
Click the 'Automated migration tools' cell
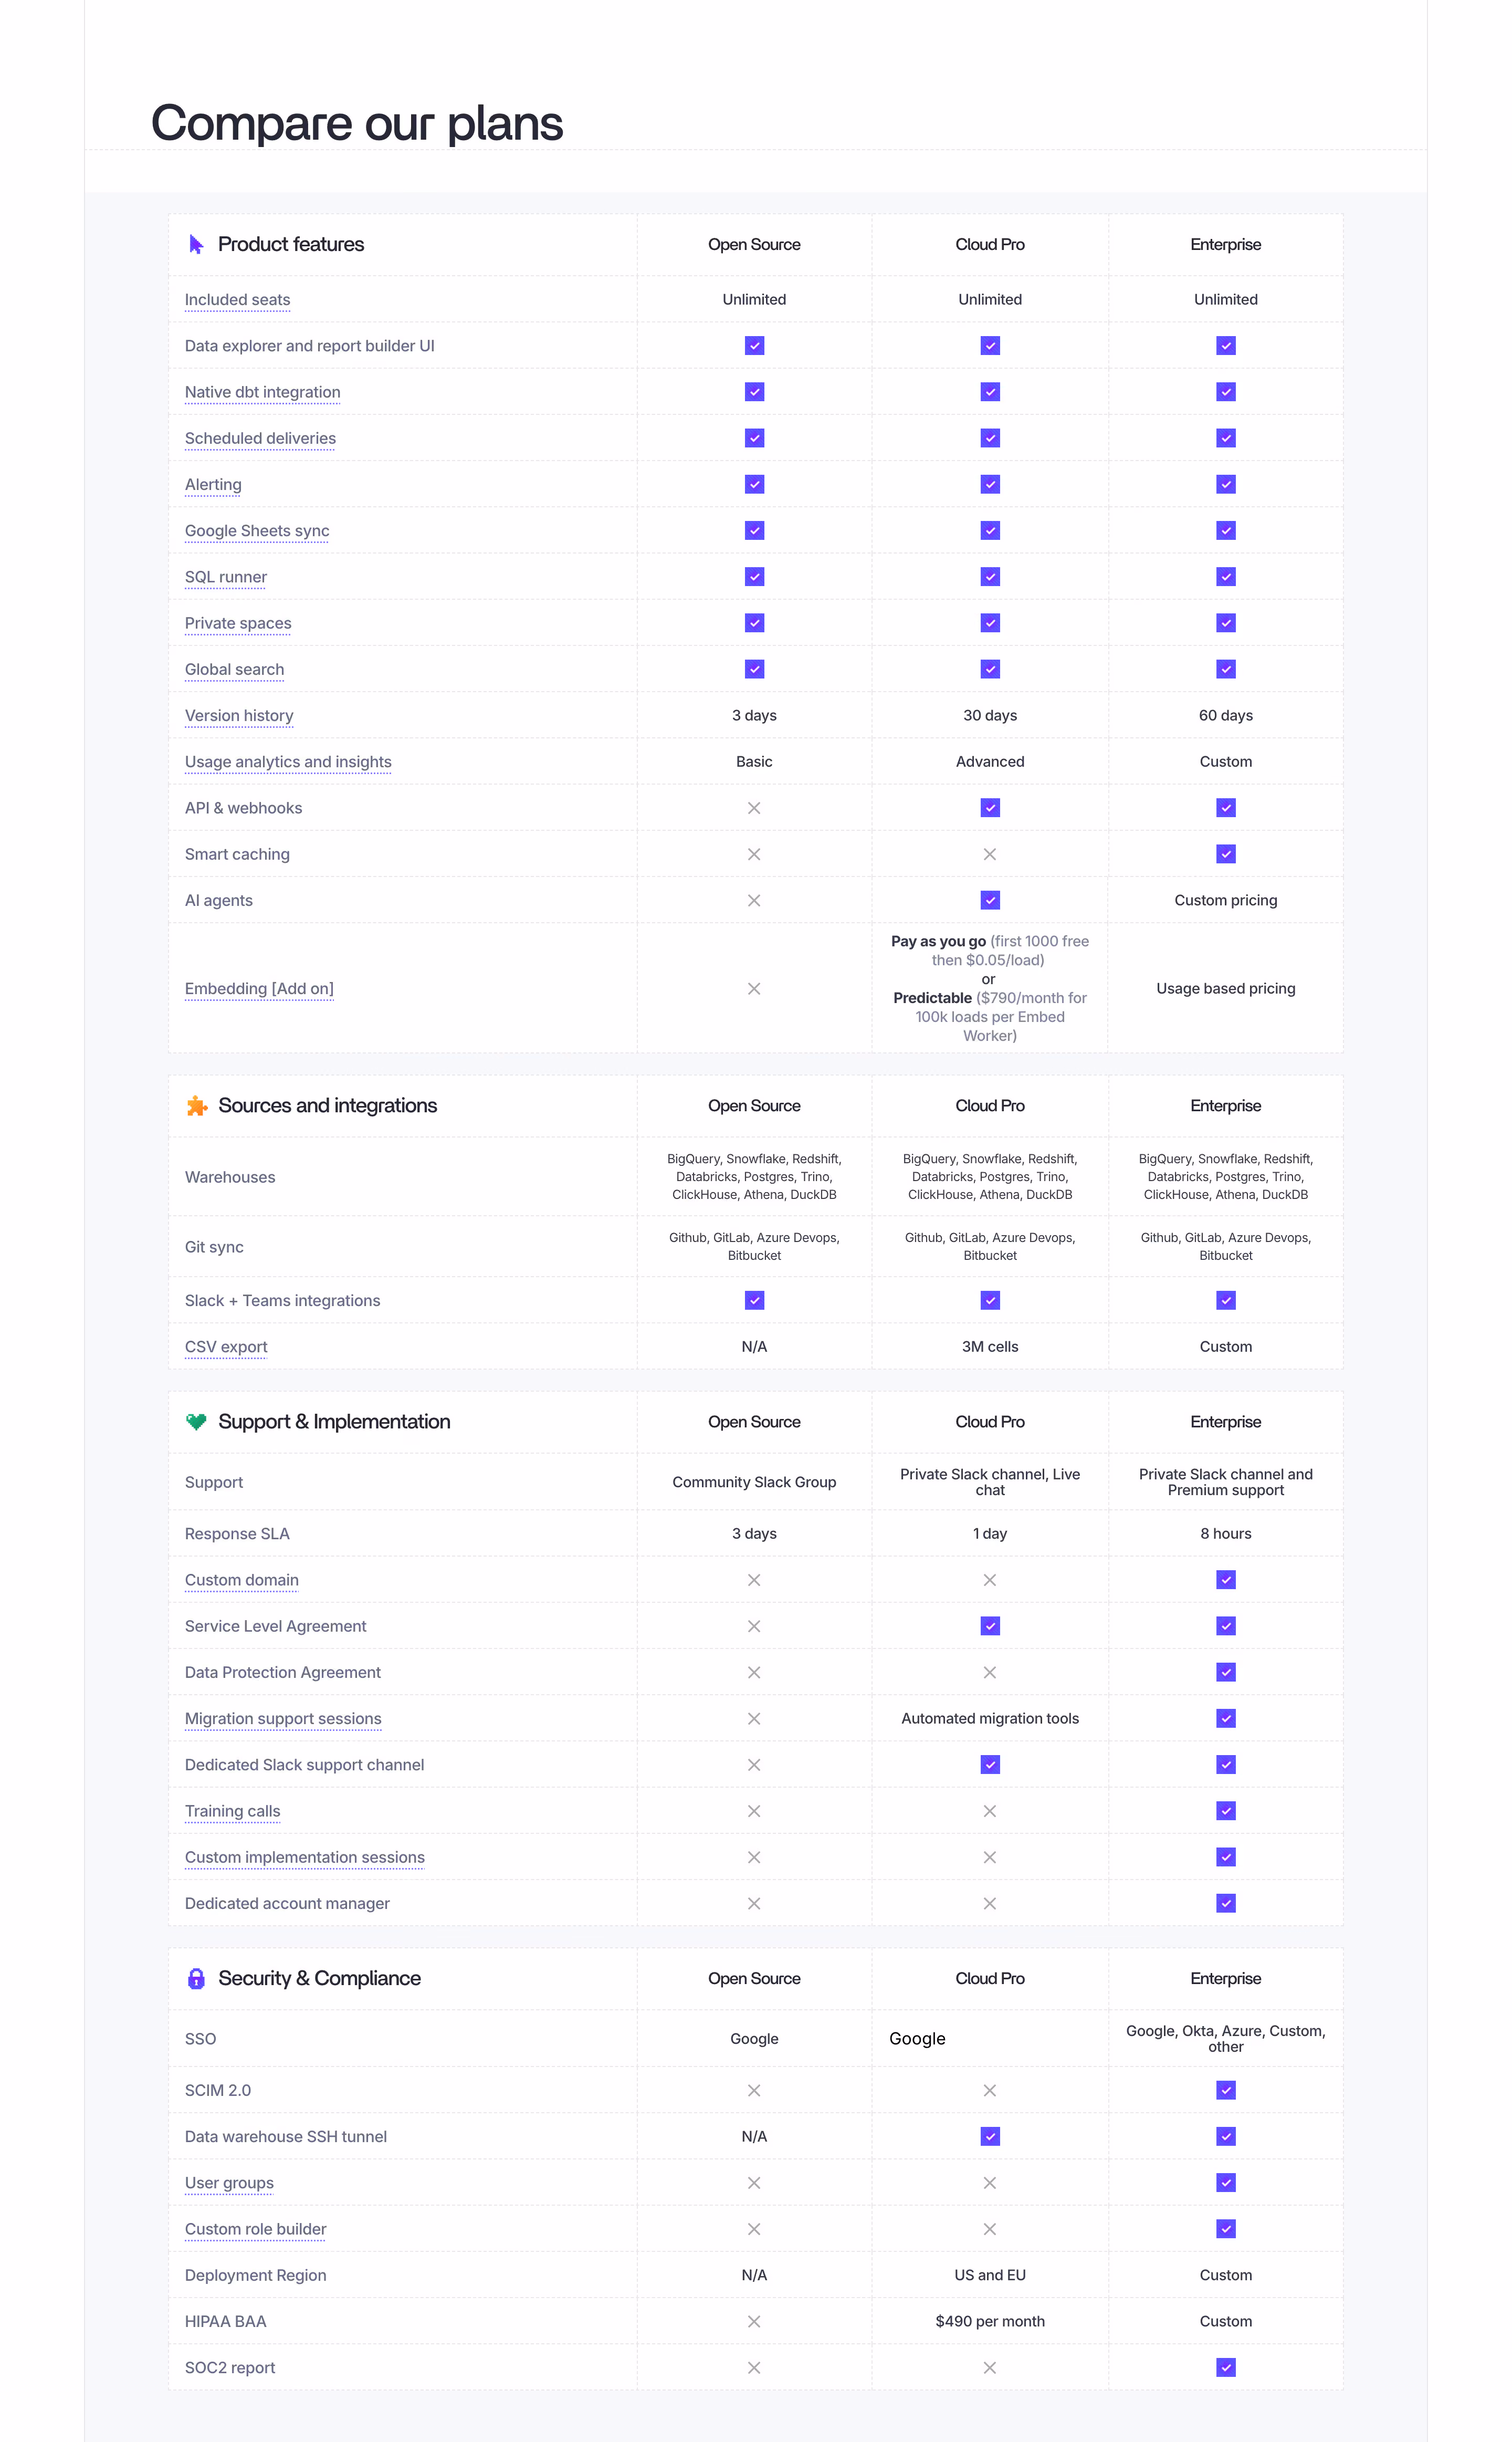coord(990,1718)
